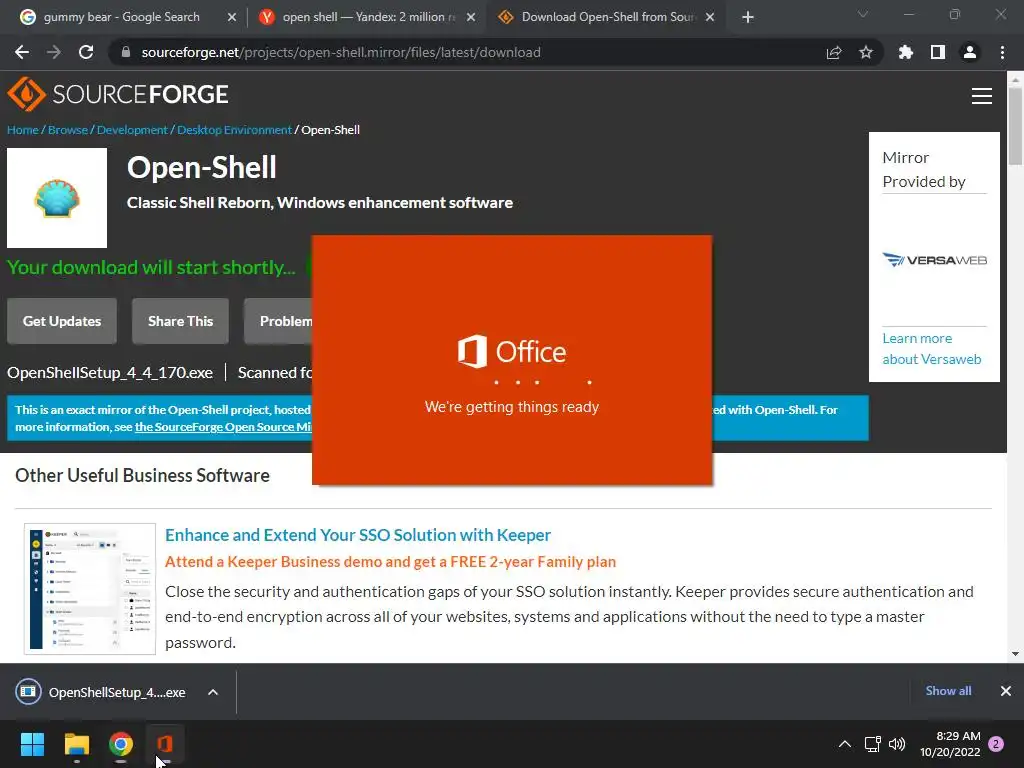Screen dimensions: 1024x768
Task: Open the notification center badge
Action: click(x=996, y=744)
